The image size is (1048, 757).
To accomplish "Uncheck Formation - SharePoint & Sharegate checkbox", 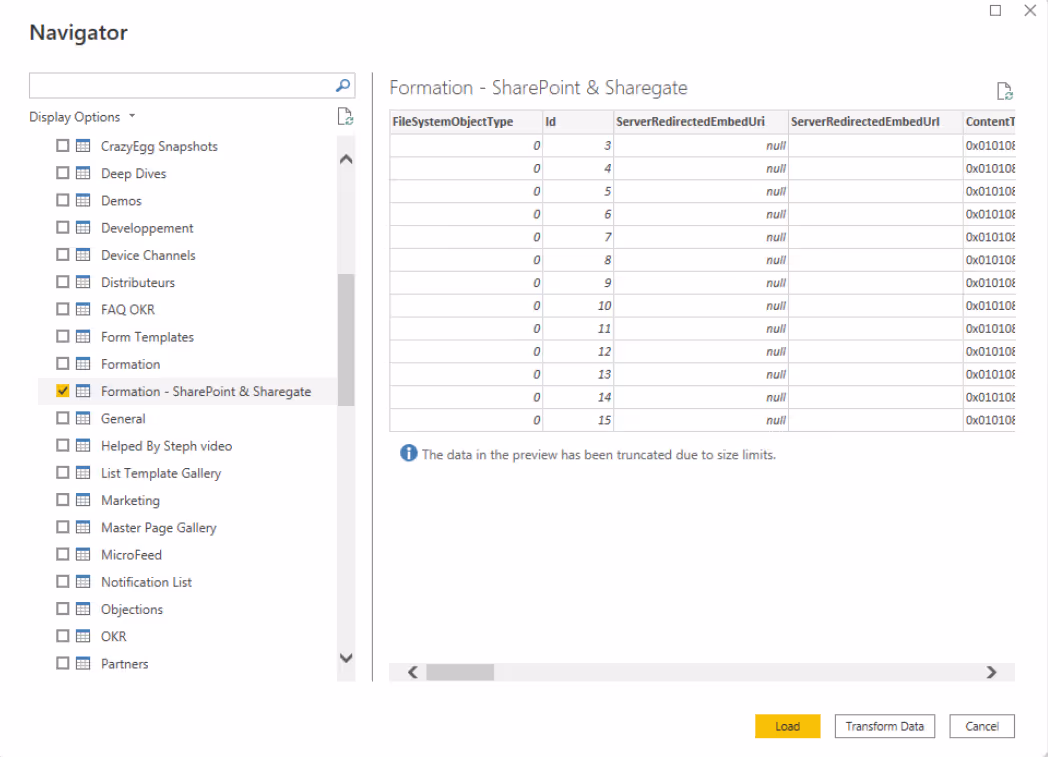I will pyautogui.click(x=63, y=391).
